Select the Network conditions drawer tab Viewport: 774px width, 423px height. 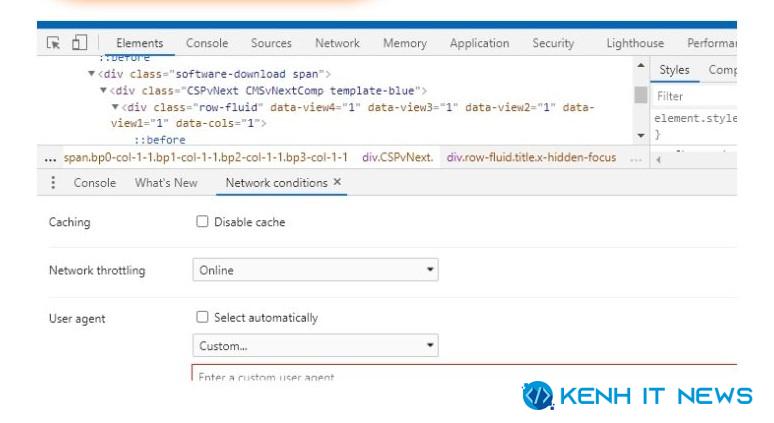click(276, 183)
